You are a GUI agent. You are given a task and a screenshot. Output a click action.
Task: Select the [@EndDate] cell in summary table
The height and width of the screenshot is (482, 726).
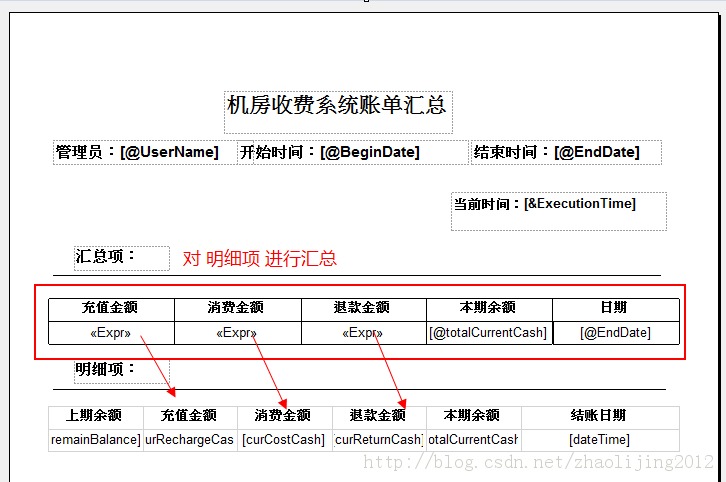click(x=616, y=333)
